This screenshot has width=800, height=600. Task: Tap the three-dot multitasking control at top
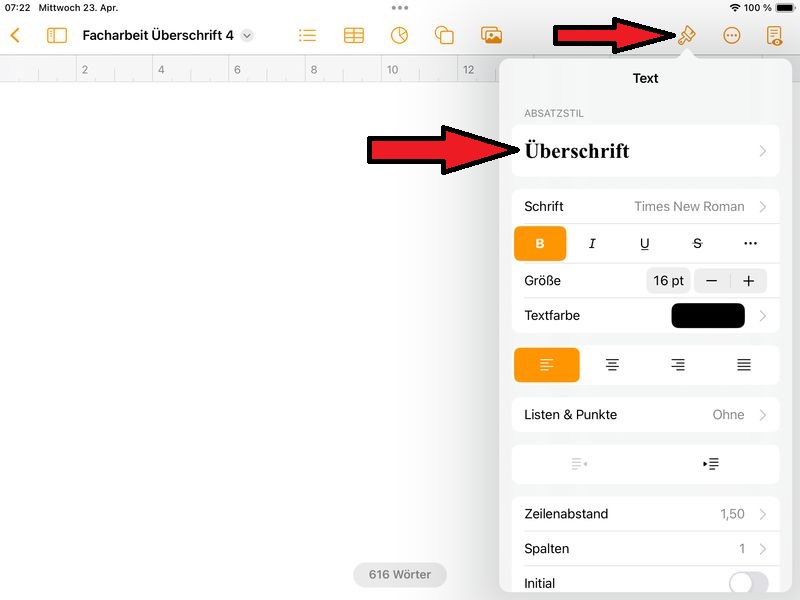point(400,8)
